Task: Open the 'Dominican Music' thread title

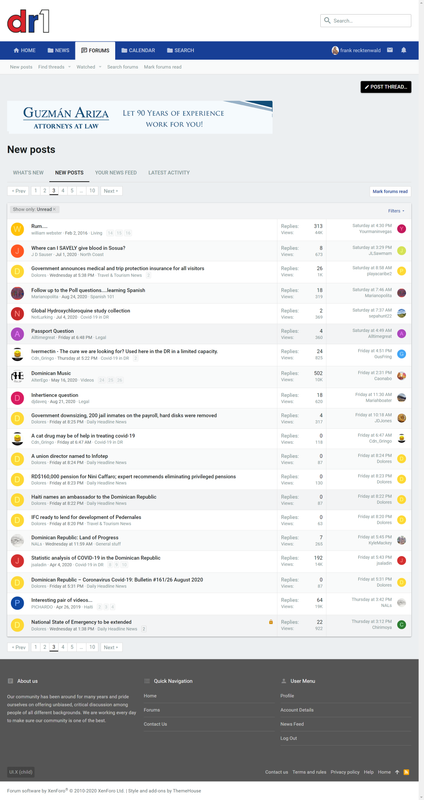Action: (x=51, y=373)
